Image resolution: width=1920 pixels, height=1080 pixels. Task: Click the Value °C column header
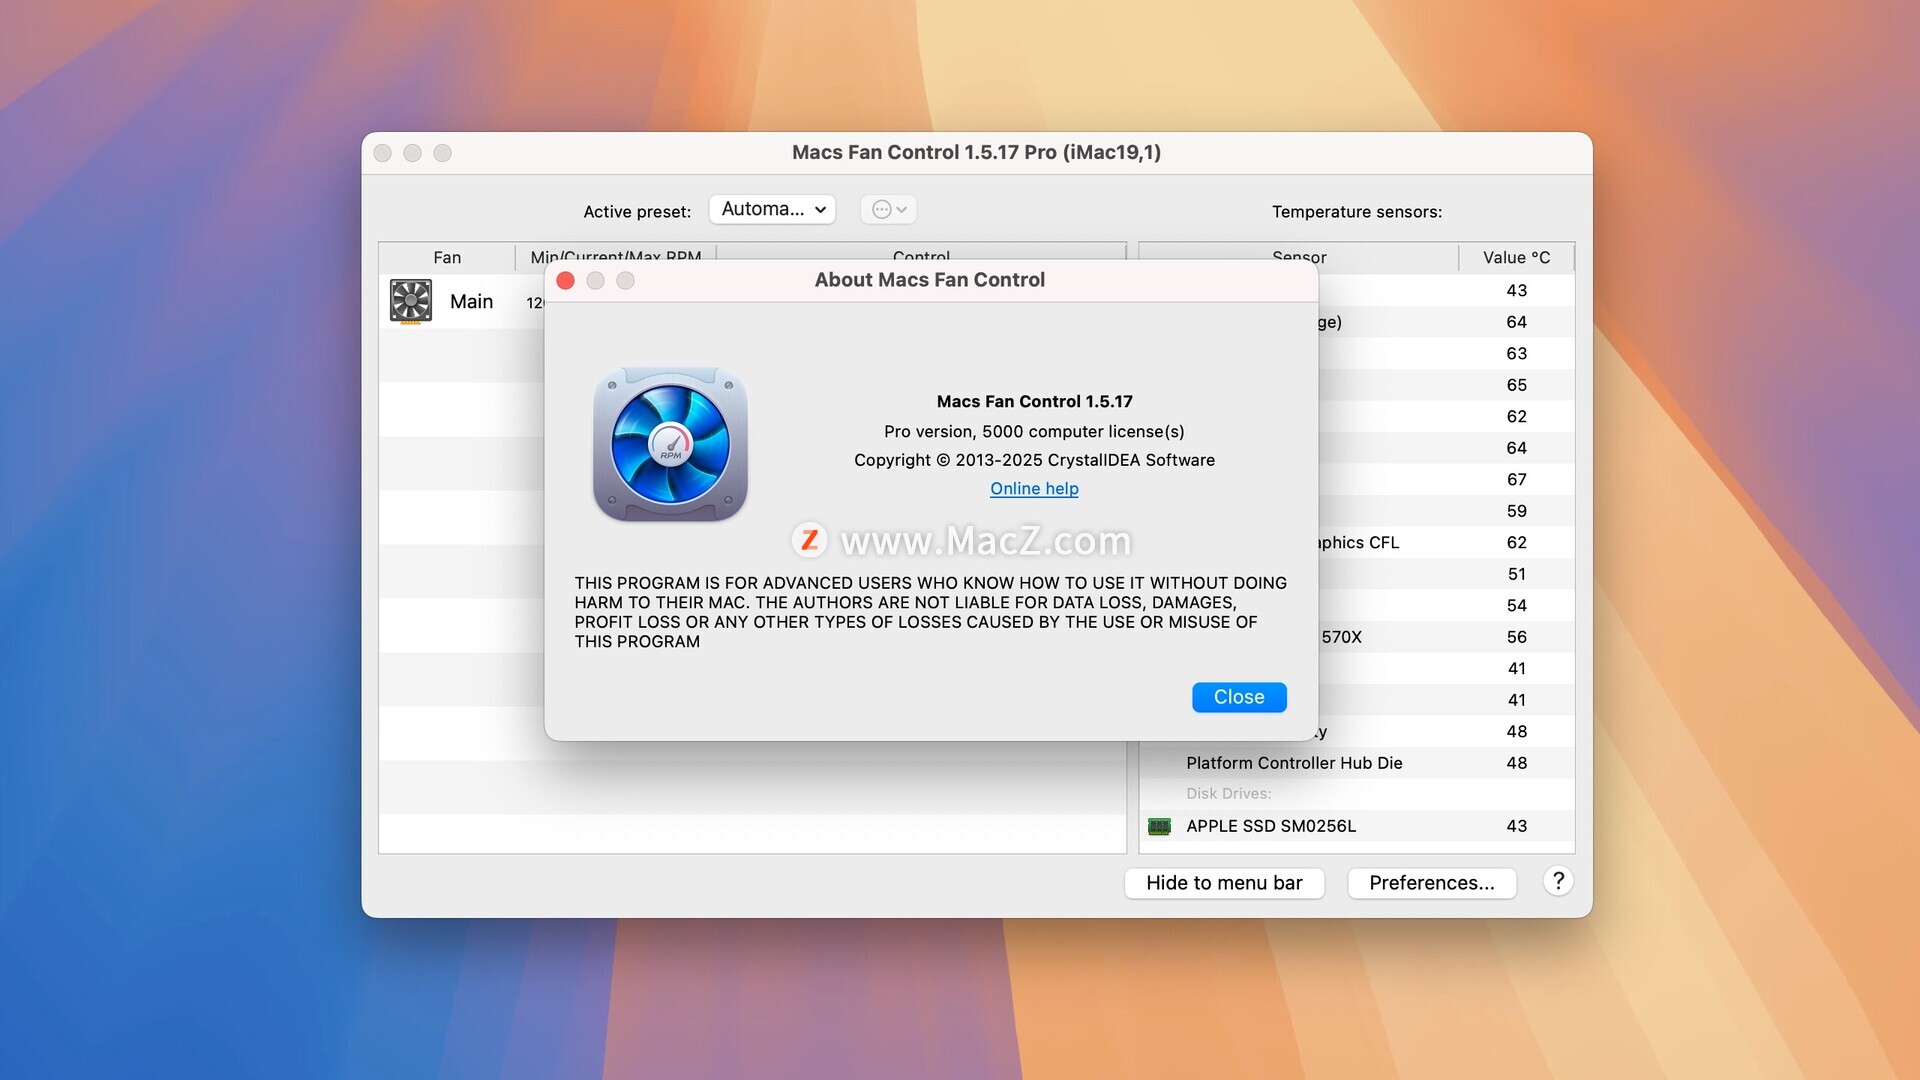coord(1516,257)
